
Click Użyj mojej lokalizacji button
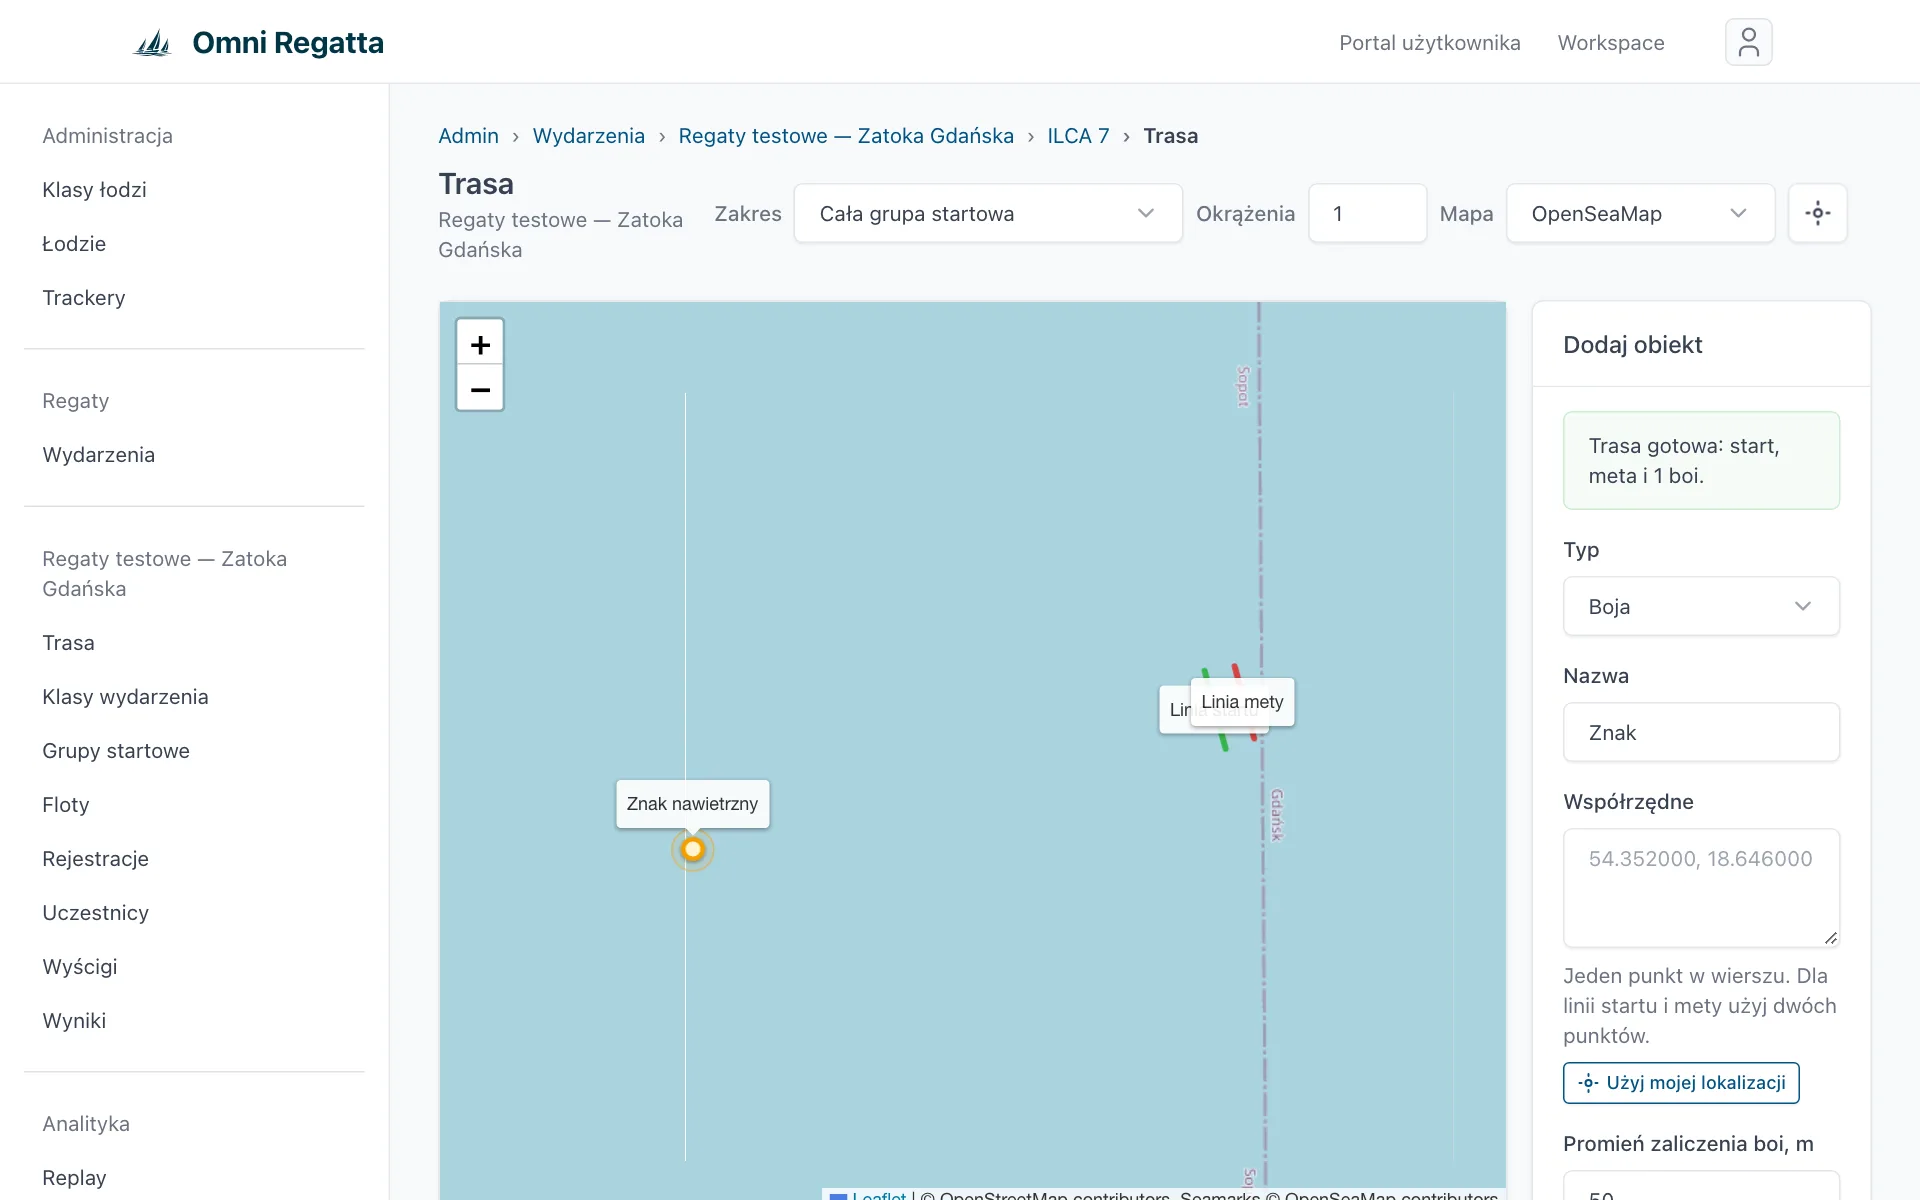1681,1083
